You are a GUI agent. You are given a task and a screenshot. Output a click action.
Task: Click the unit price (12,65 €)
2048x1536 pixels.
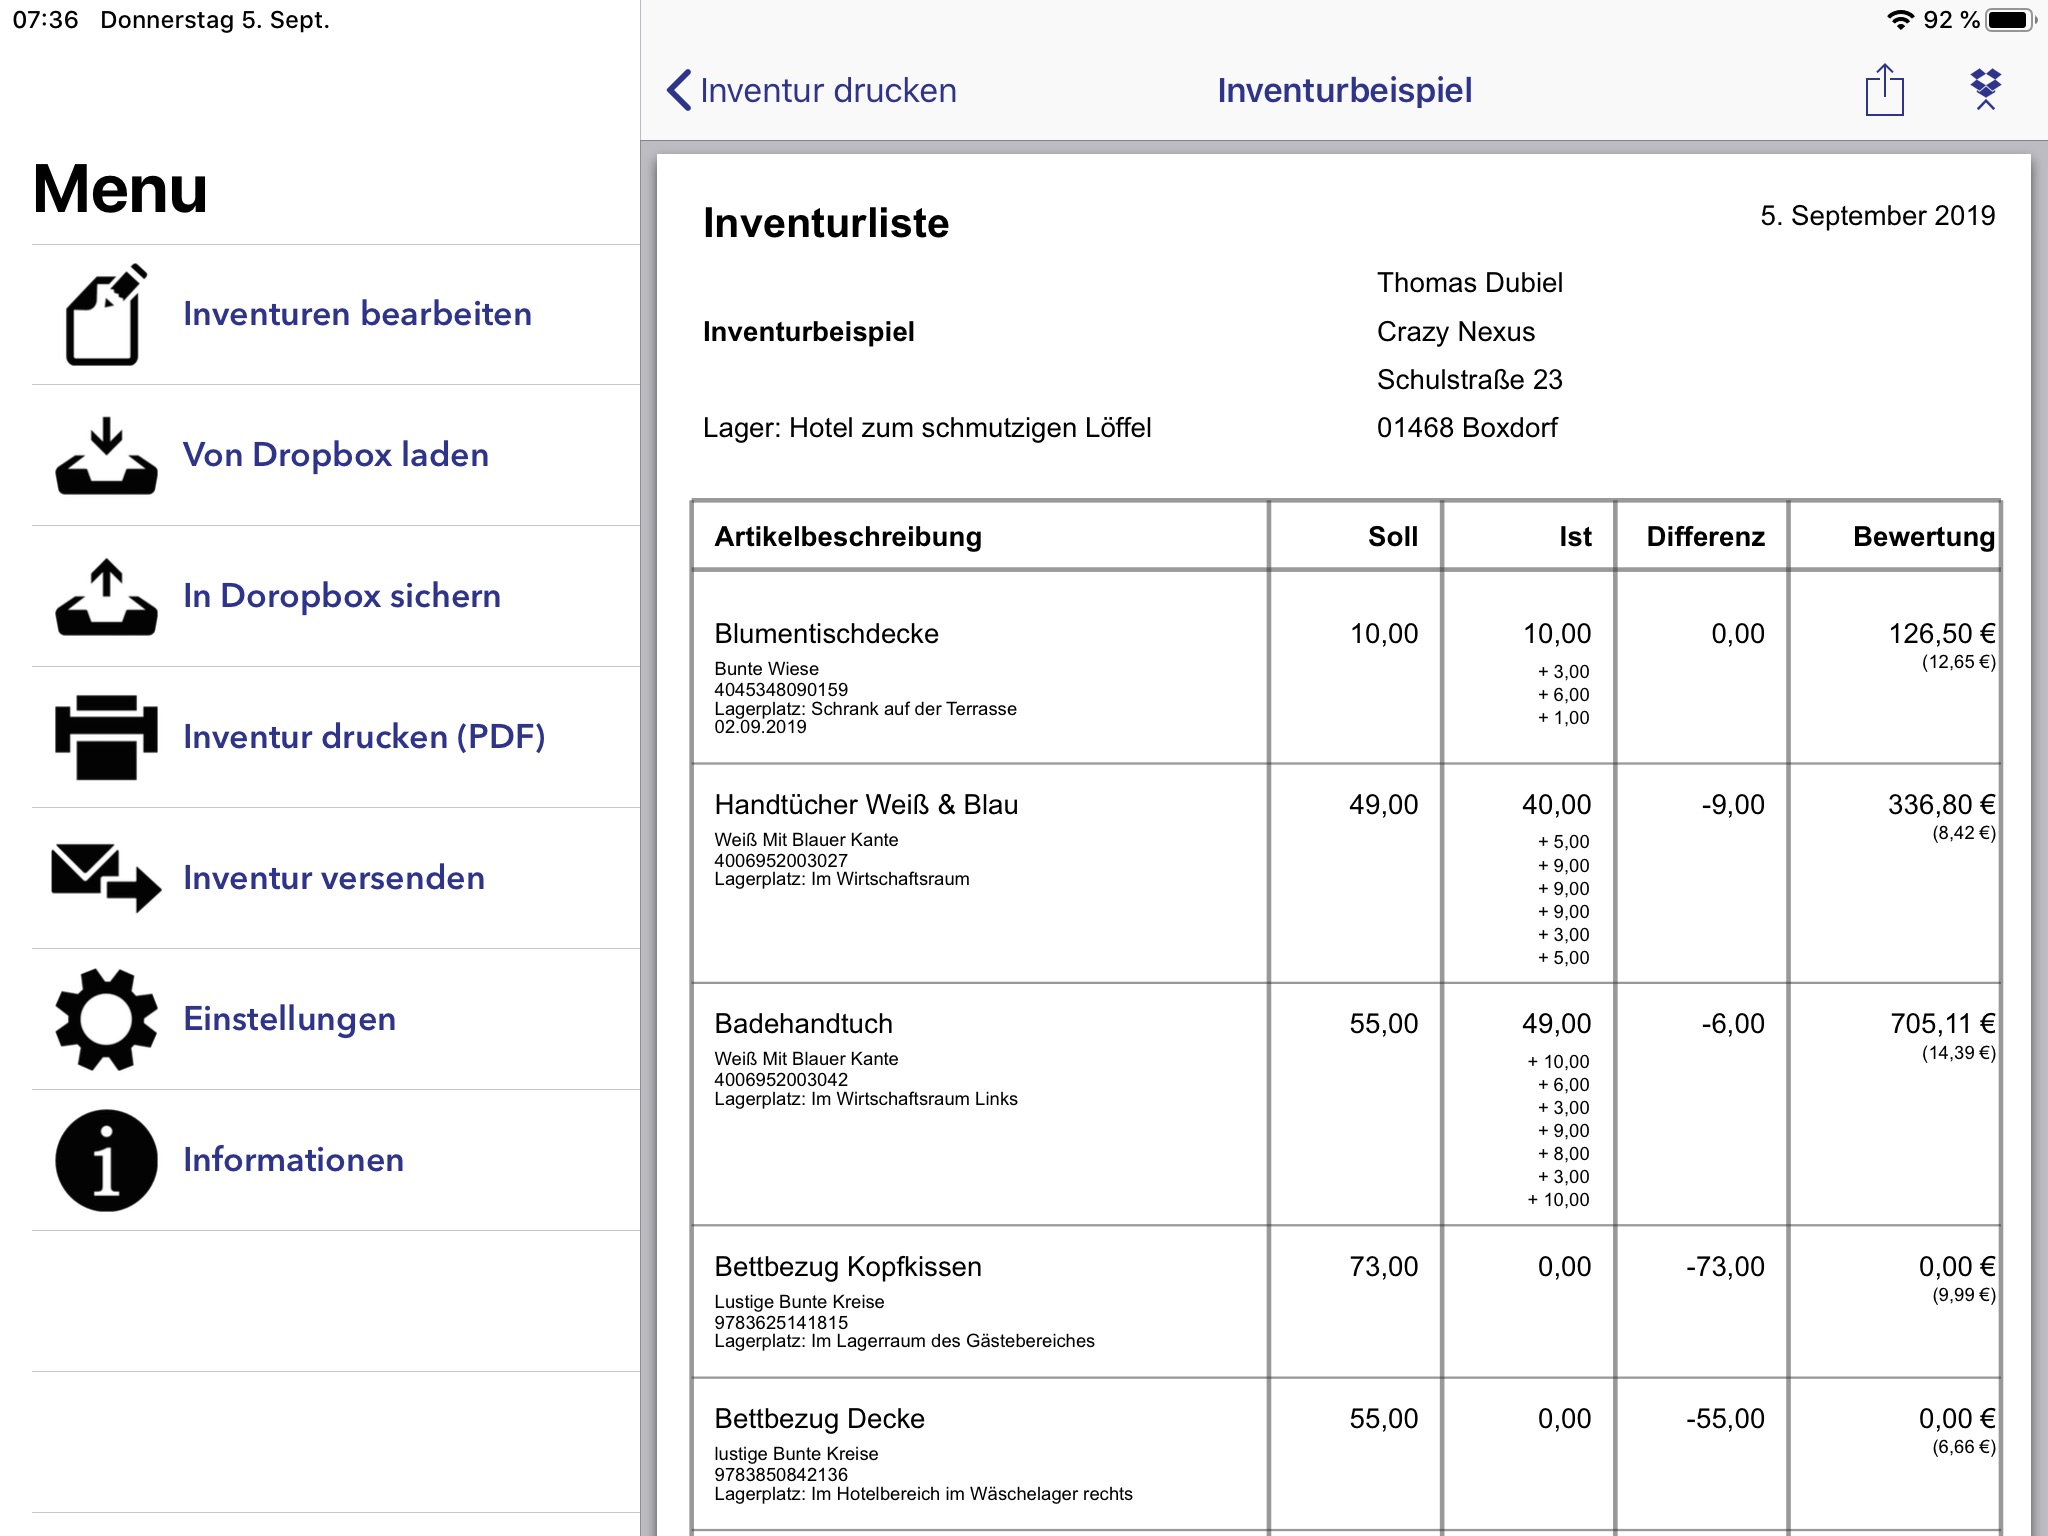[x=1958, y=662]
